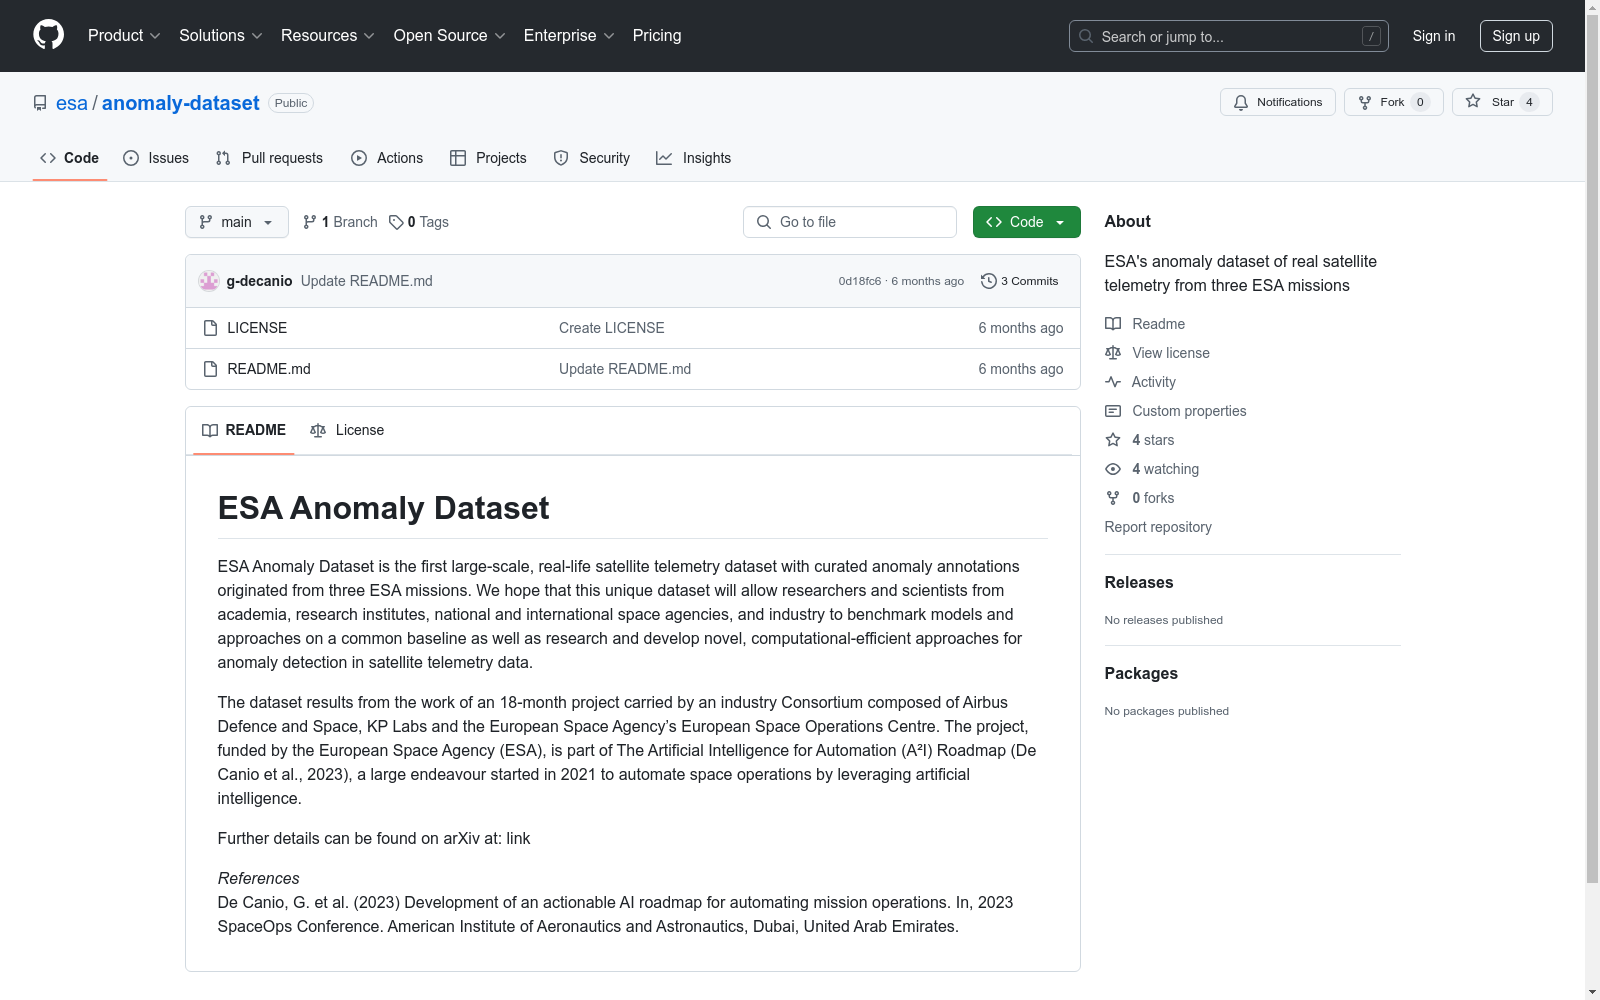Viewport: 1600px width, 1000px height.
Task: Click the fork icon beside 0 forks
Action: pyautogui.click(x=1113, y=498)
